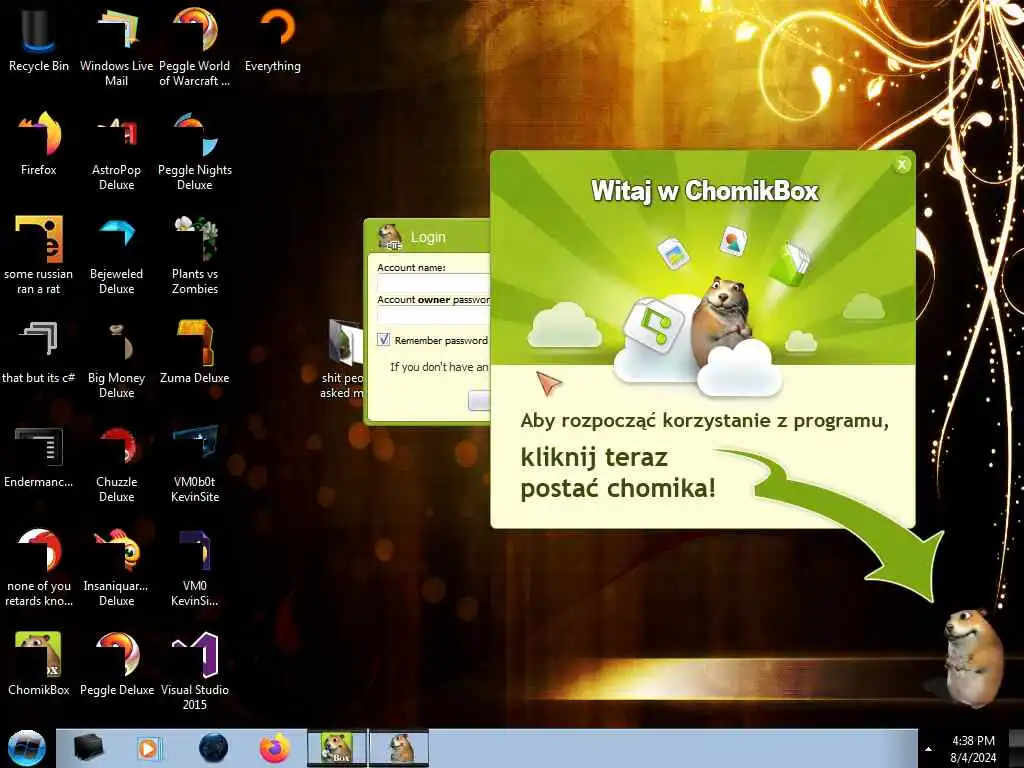Open the Windows Start menu
This screenshot has height=768, width=1024.
click(26, 748)
